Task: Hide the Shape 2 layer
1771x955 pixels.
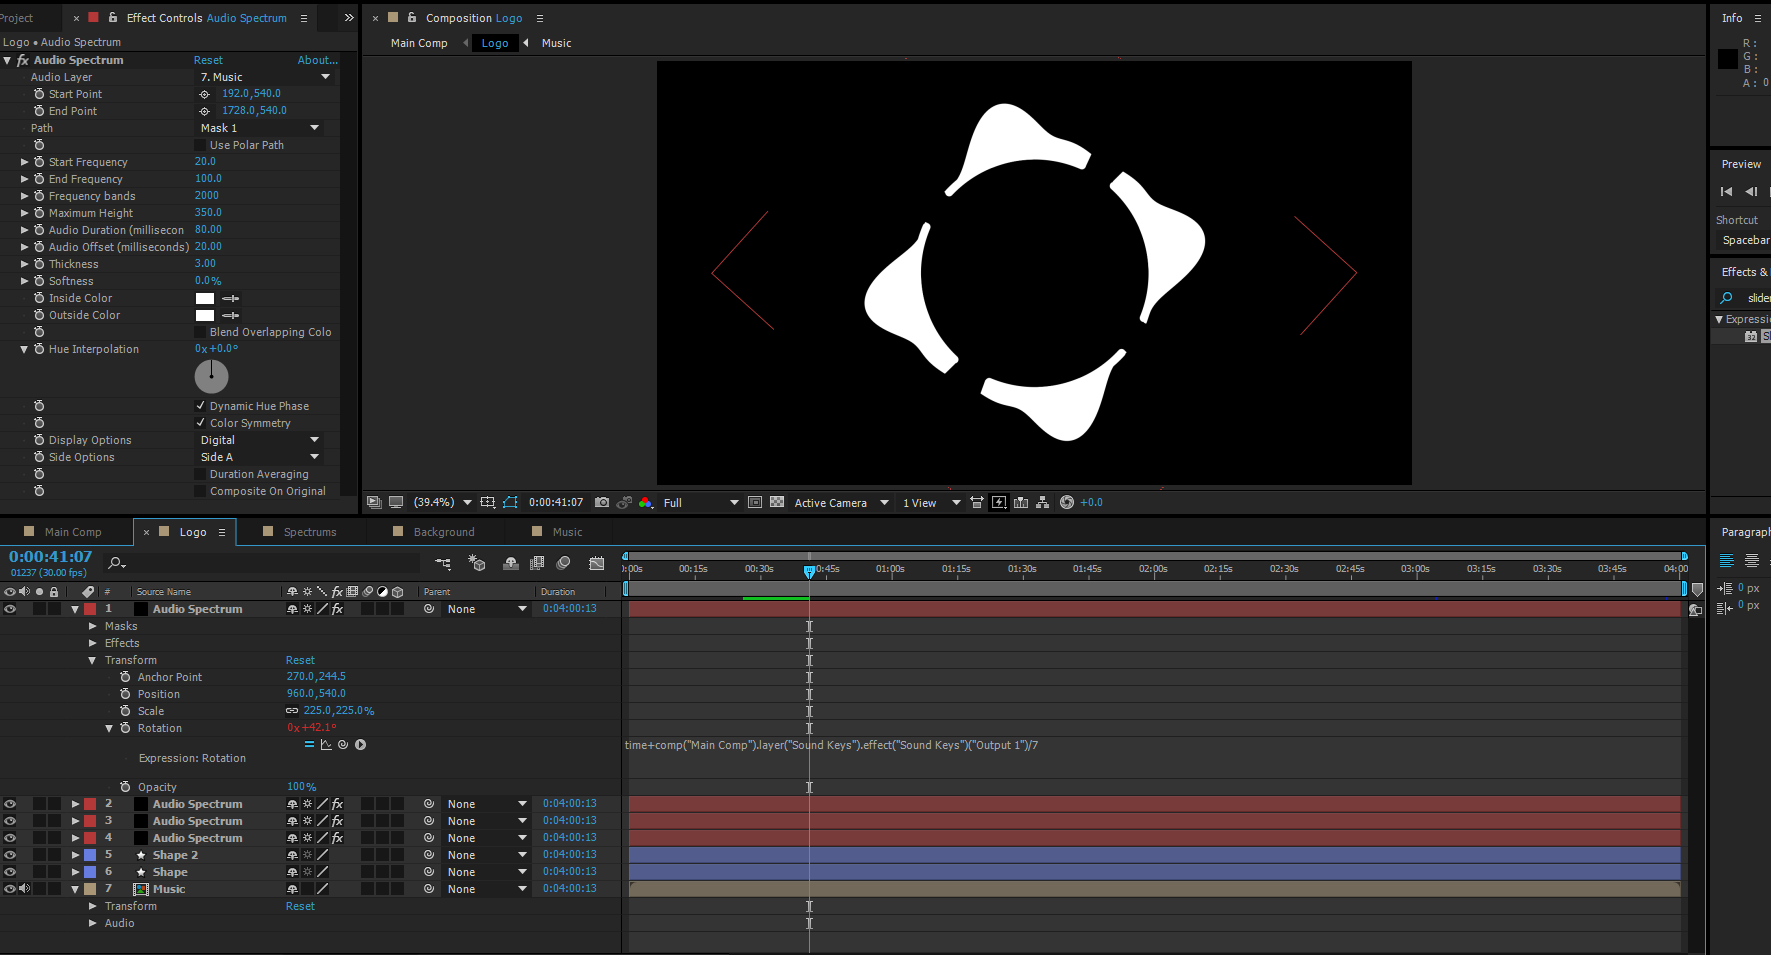Action: tap(10, 855)
